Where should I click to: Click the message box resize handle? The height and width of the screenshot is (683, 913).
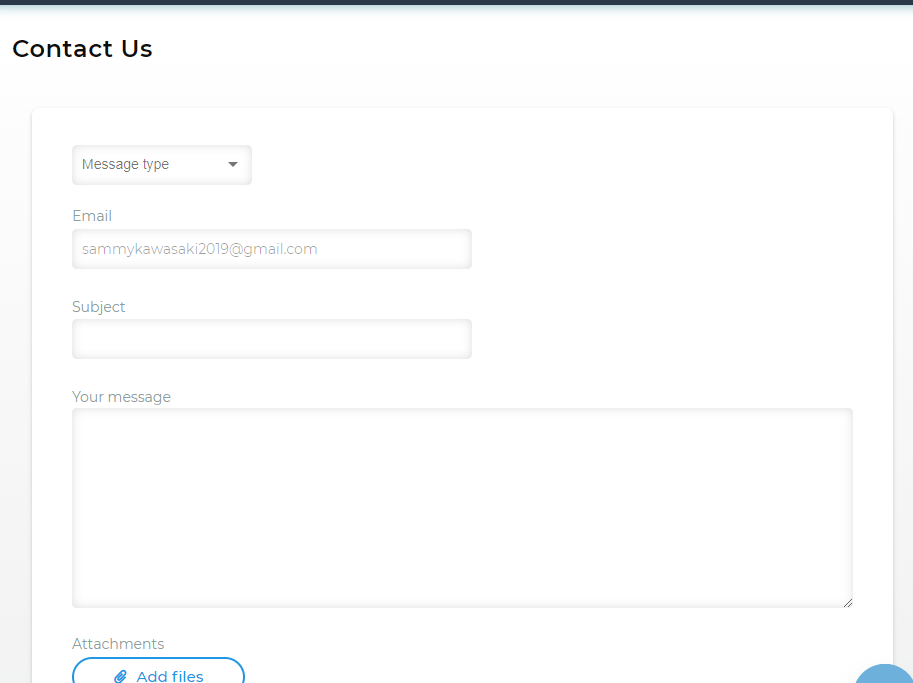(848, 603)
